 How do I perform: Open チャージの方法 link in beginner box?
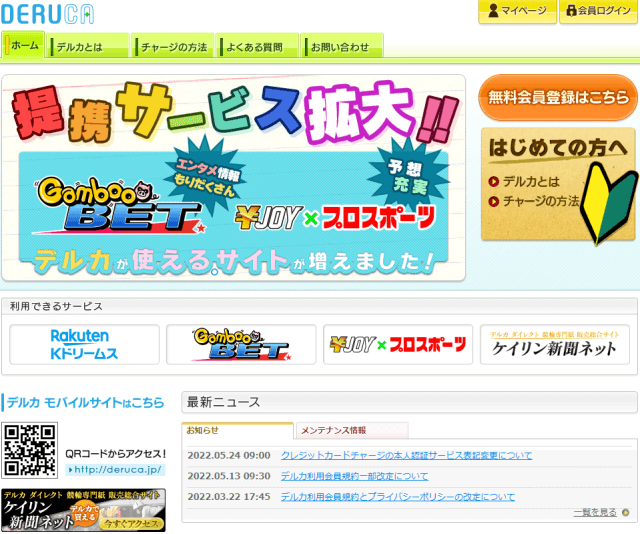tap(534, 201)
